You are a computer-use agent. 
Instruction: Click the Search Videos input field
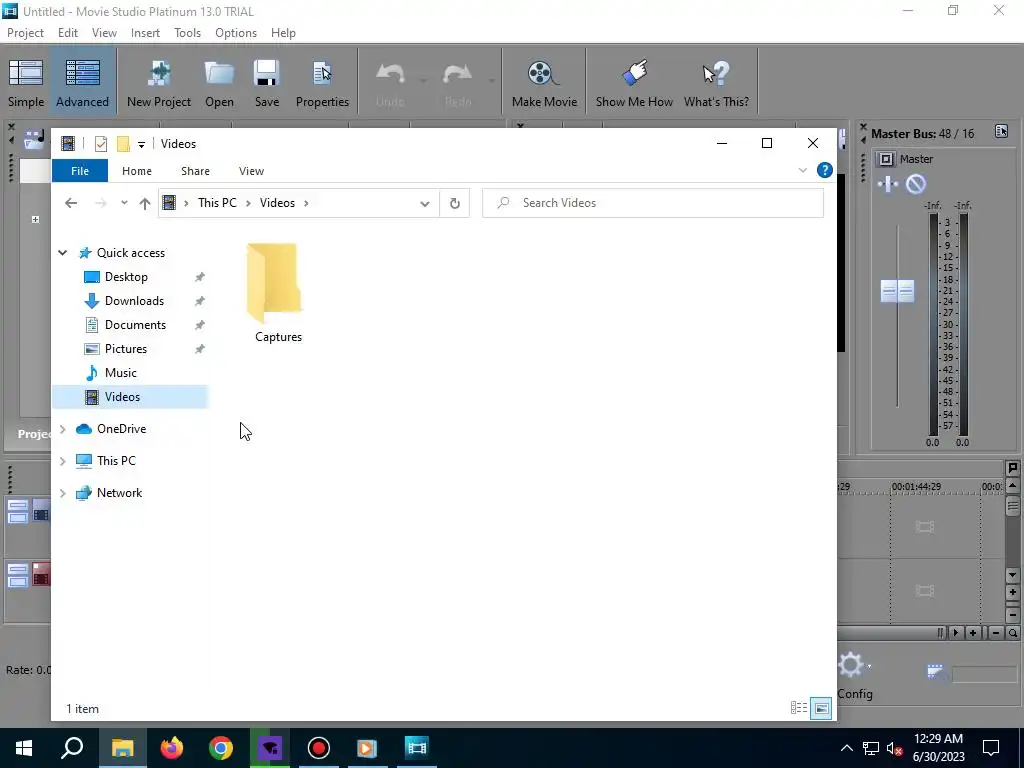653,203
